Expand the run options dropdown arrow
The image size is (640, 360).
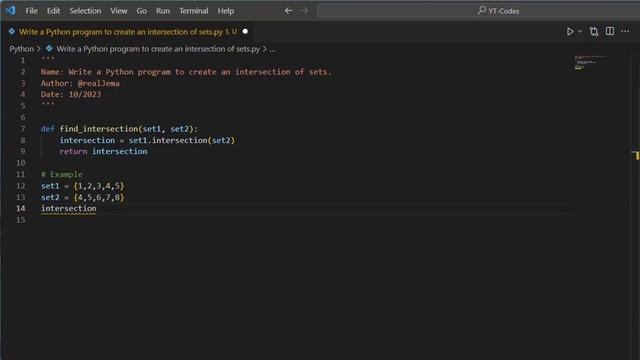point(580,31)
